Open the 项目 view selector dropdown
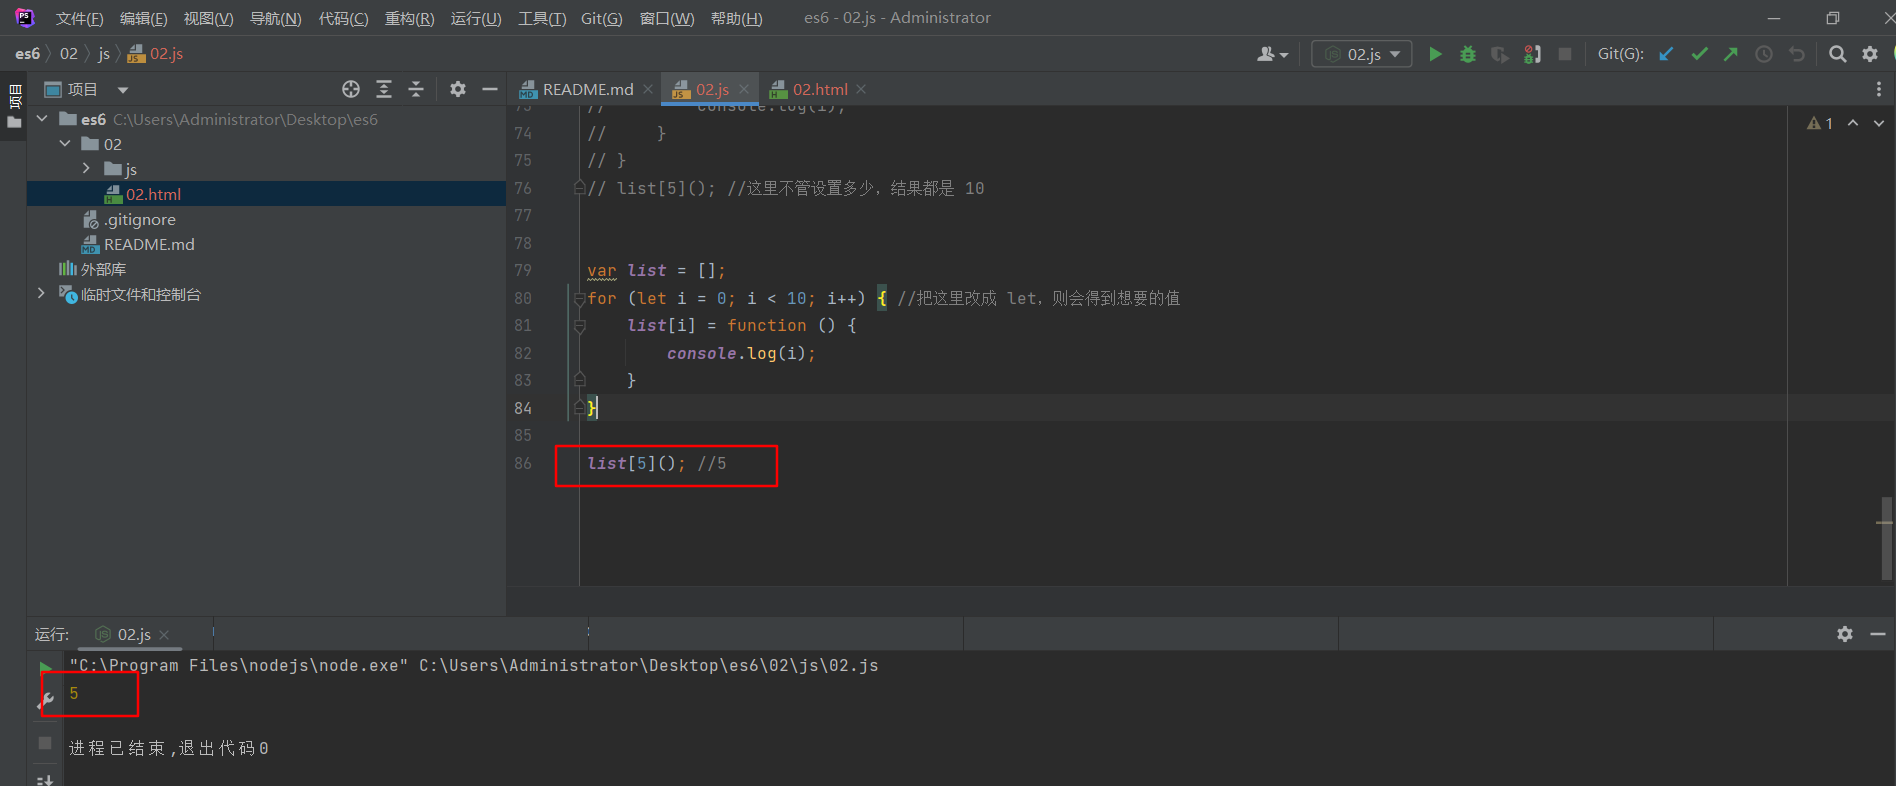The width and height of the screenshot is (1896, 786). tap(86, 89)
